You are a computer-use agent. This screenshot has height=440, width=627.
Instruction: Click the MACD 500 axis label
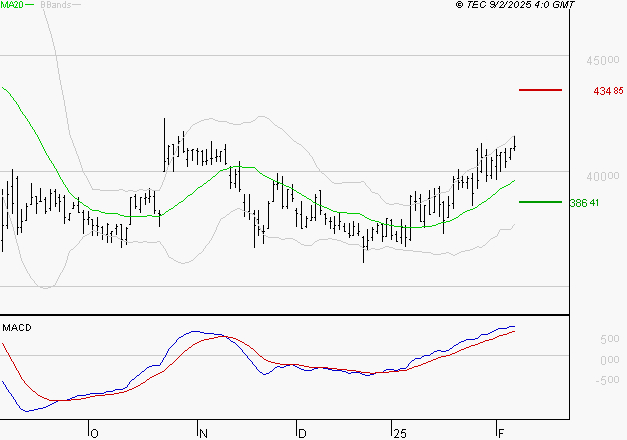[x=610, y=339]
